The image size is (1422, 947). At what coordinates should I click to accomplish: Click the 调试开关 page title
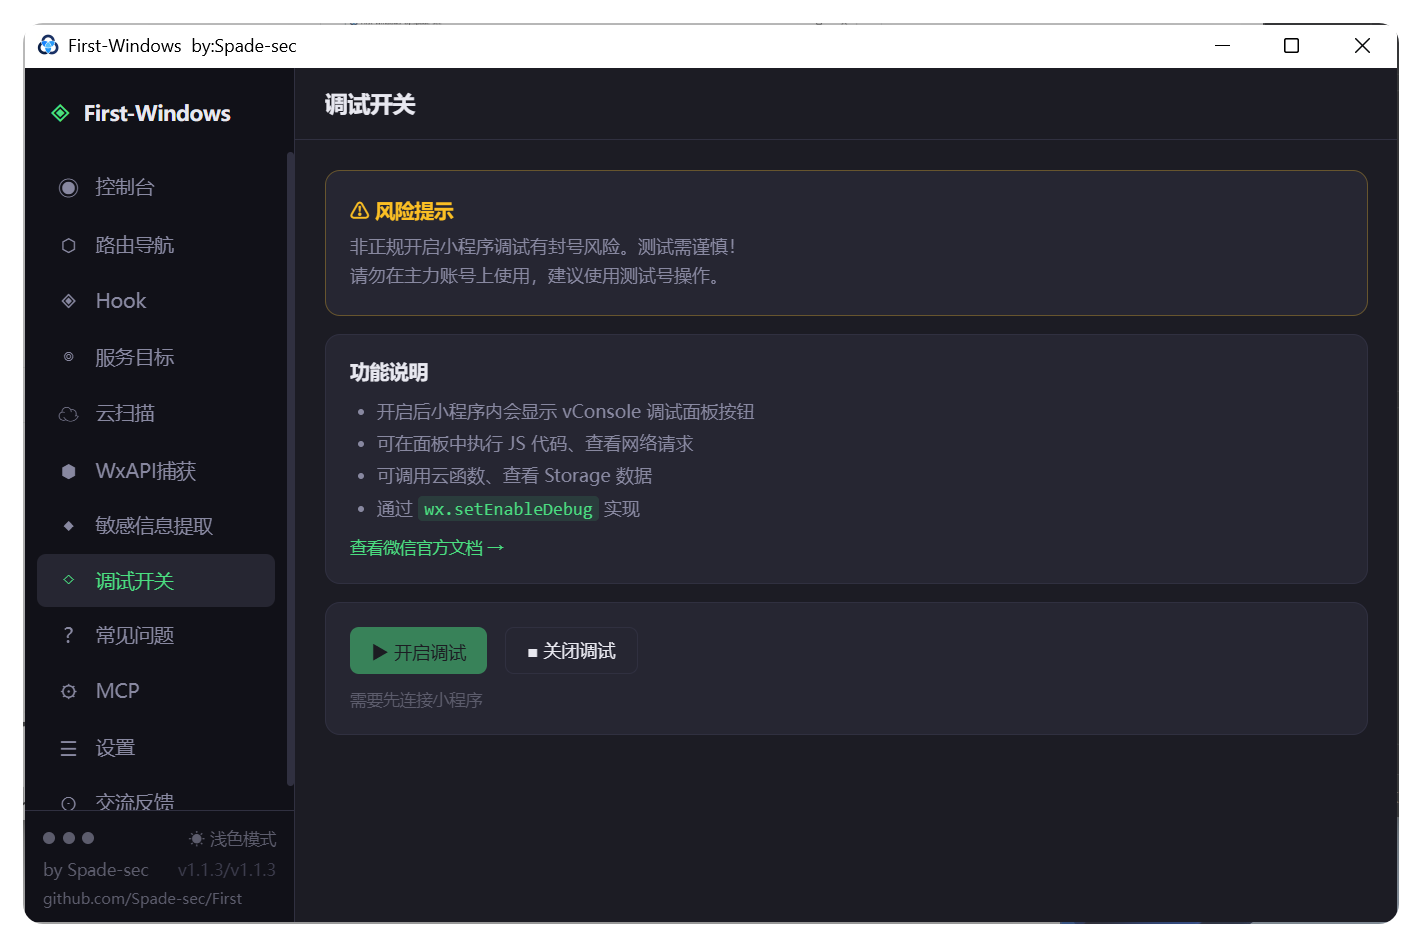pyautogui.click(x=370, y=104)
